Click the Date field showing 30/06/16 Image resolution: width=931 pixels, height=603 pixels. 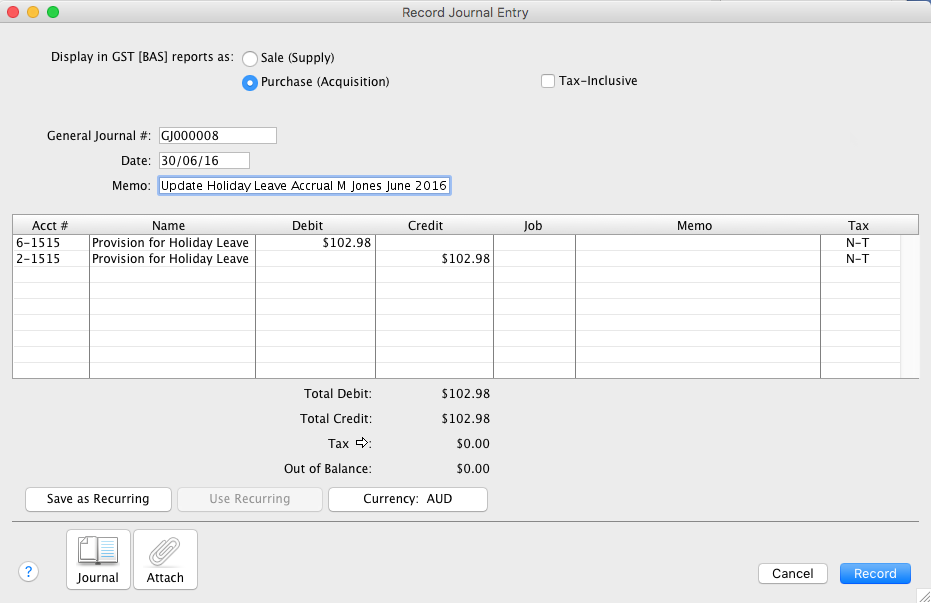pyautogui.click(x=204, y=160)
